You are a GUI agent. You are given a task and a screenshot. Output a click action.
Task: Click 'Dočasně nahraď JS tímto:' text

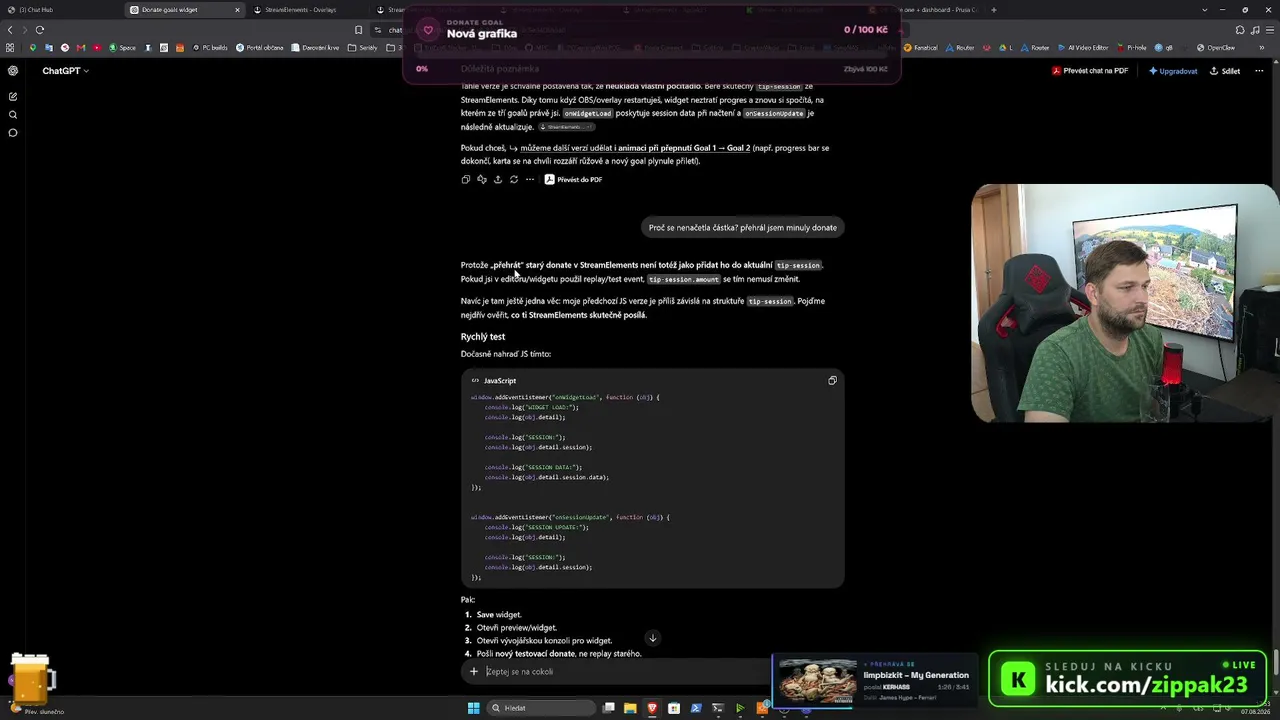point(505,354)
